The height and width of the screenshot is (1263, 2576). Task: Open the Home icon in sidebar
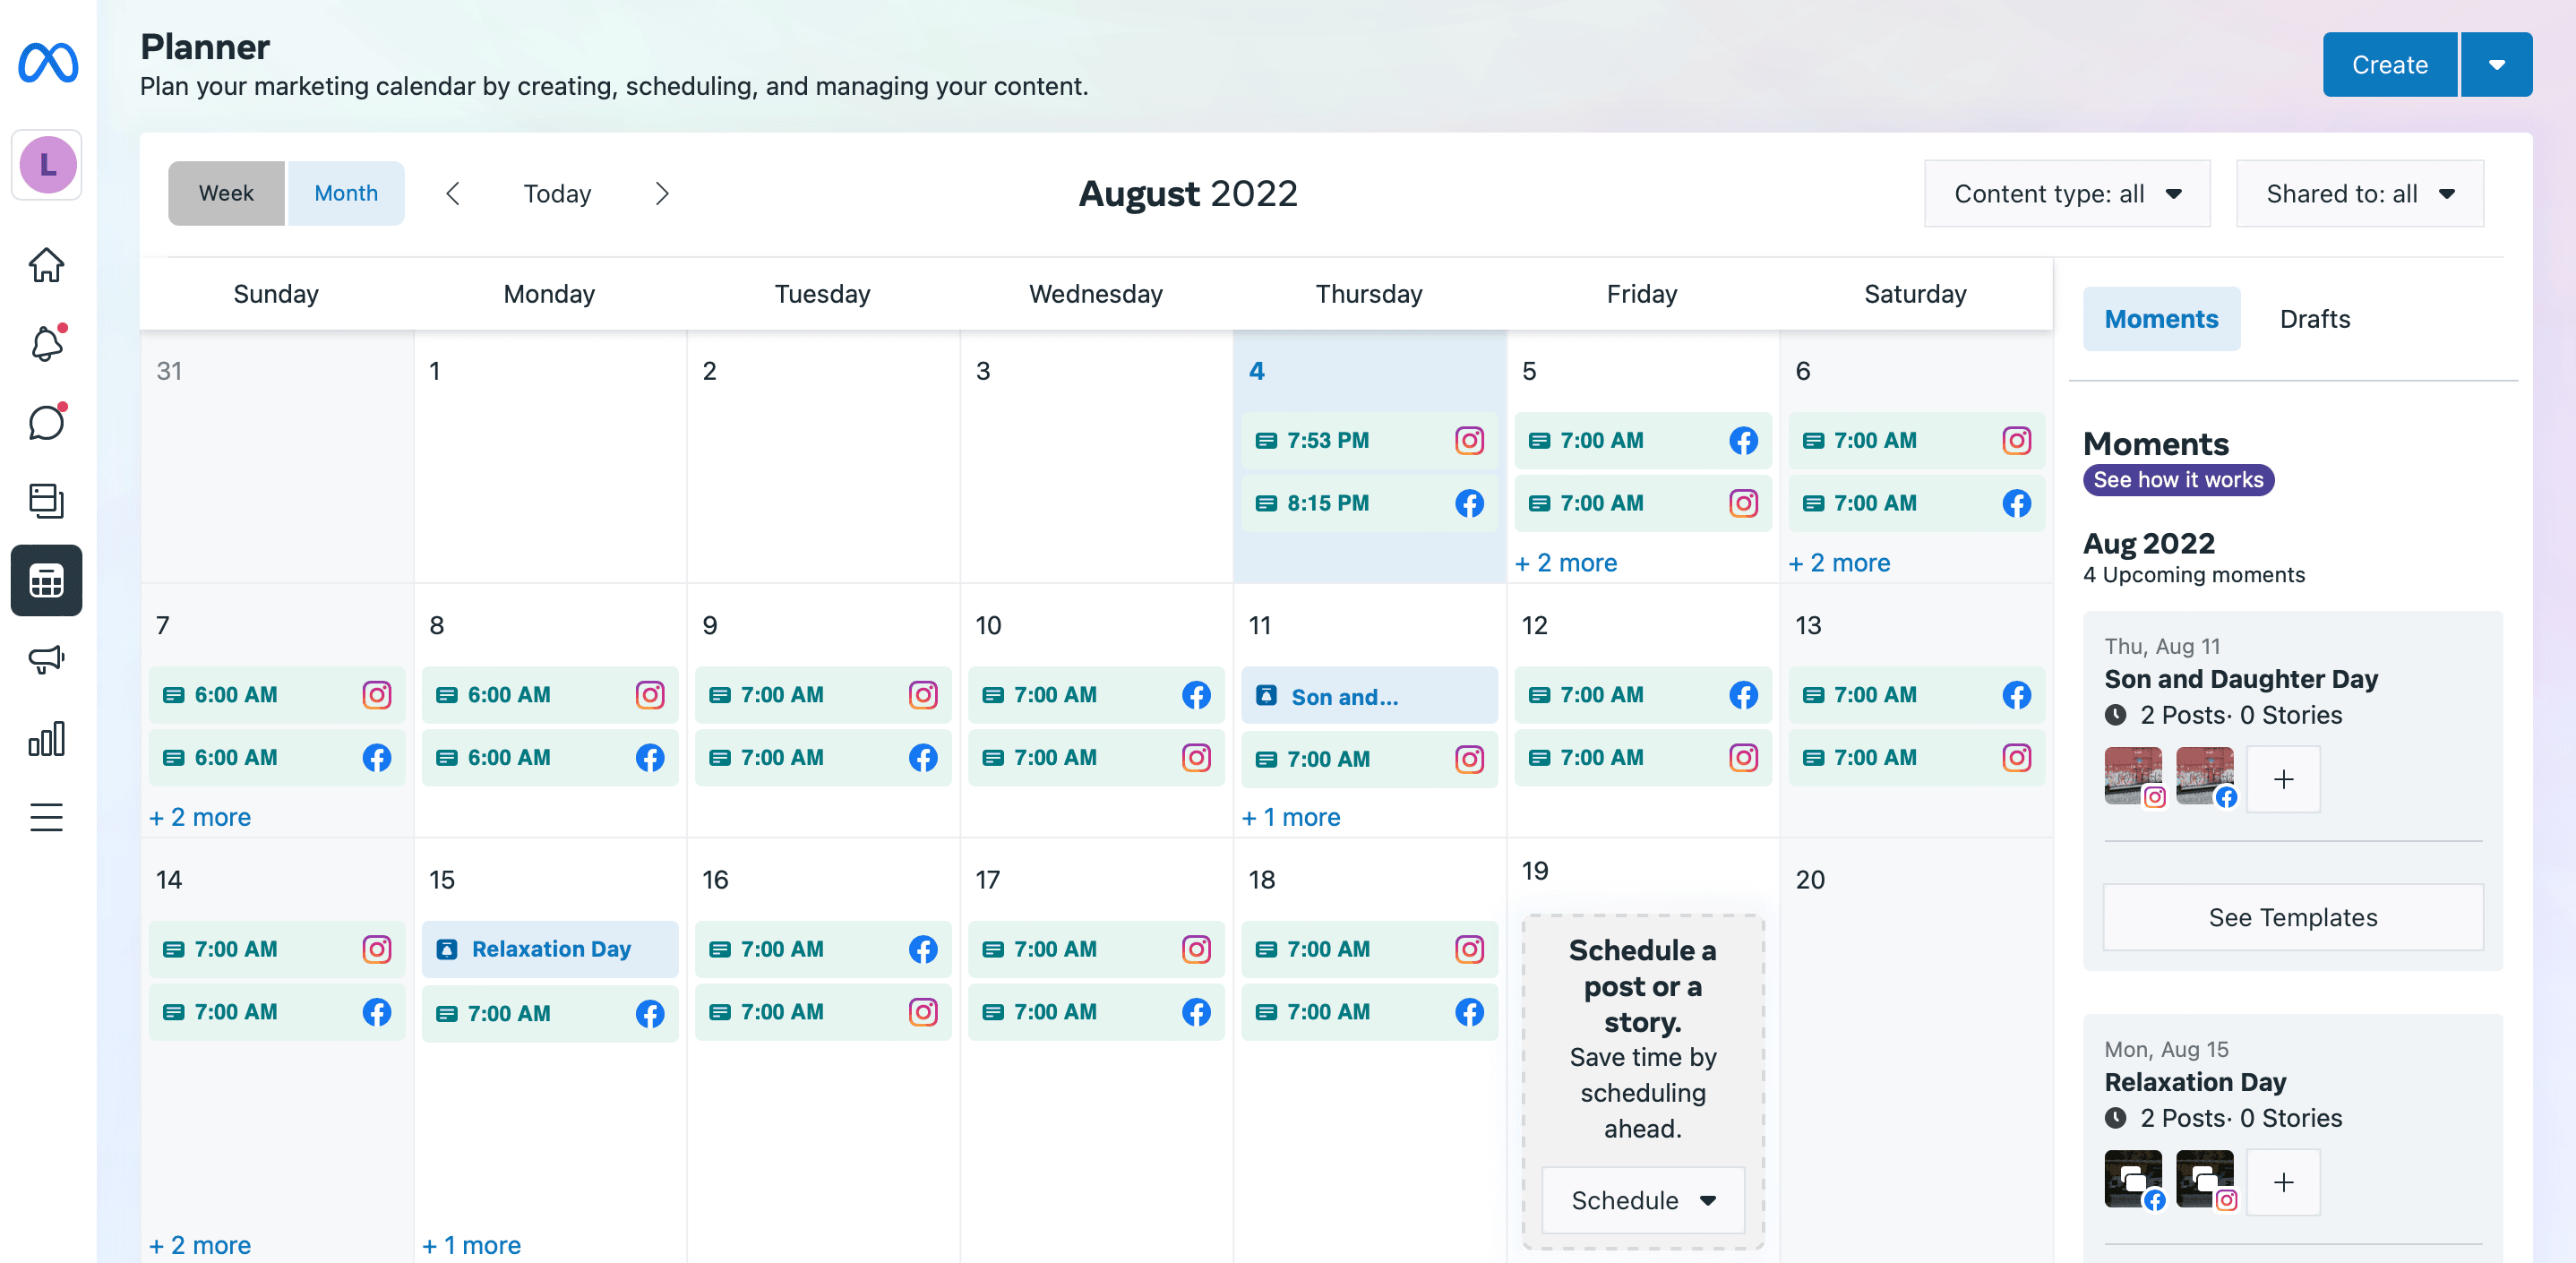tap(46, 265)
